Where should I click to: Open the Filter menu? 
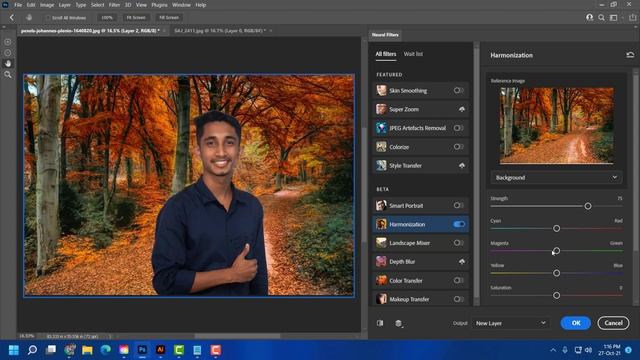coord(114,5)
